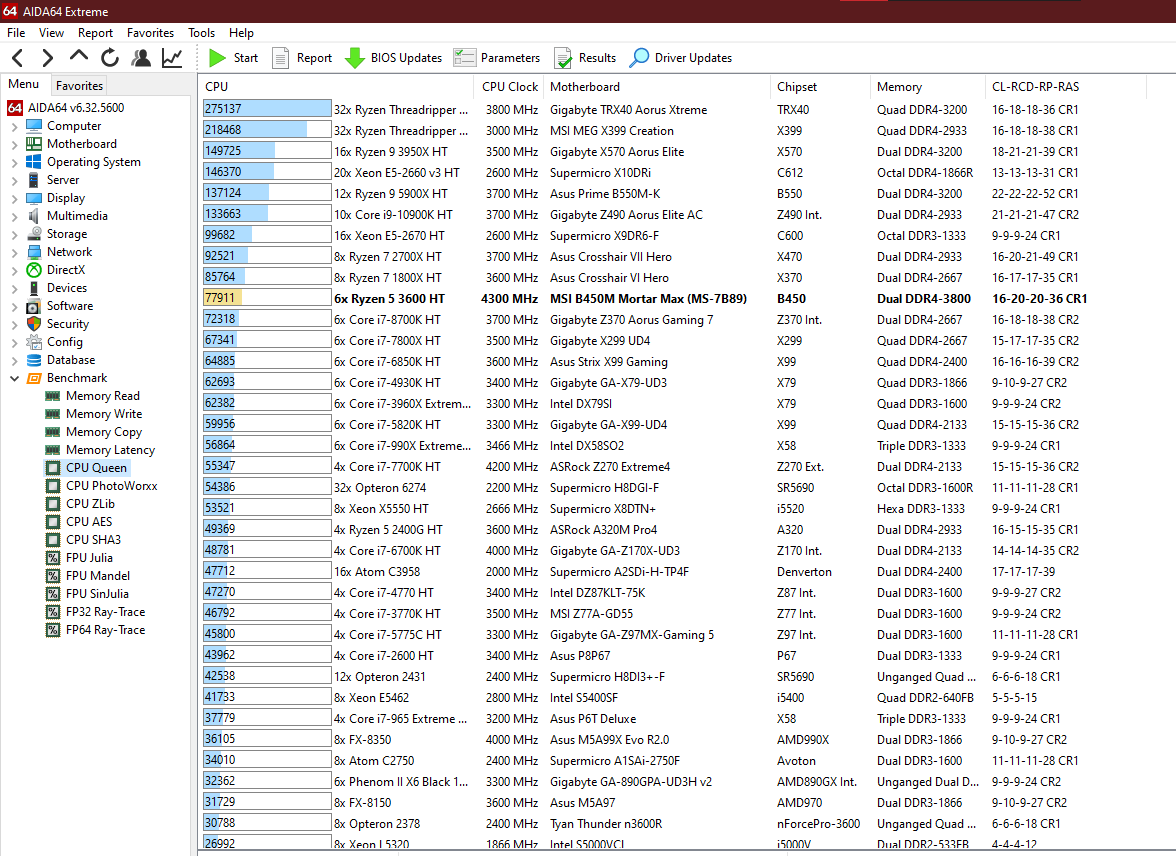Go back with the left arrow toolbar icon
Image resolution: width=1176 pixels, height=856 pixels.
pos(18,58)
